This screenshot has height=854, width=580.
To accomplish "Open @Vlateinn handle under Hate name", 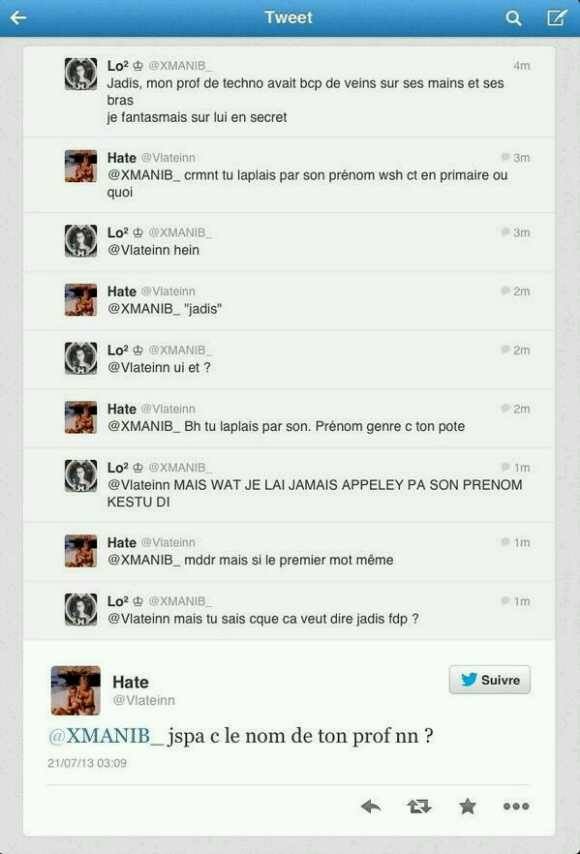I will click(x=144, y=700).
